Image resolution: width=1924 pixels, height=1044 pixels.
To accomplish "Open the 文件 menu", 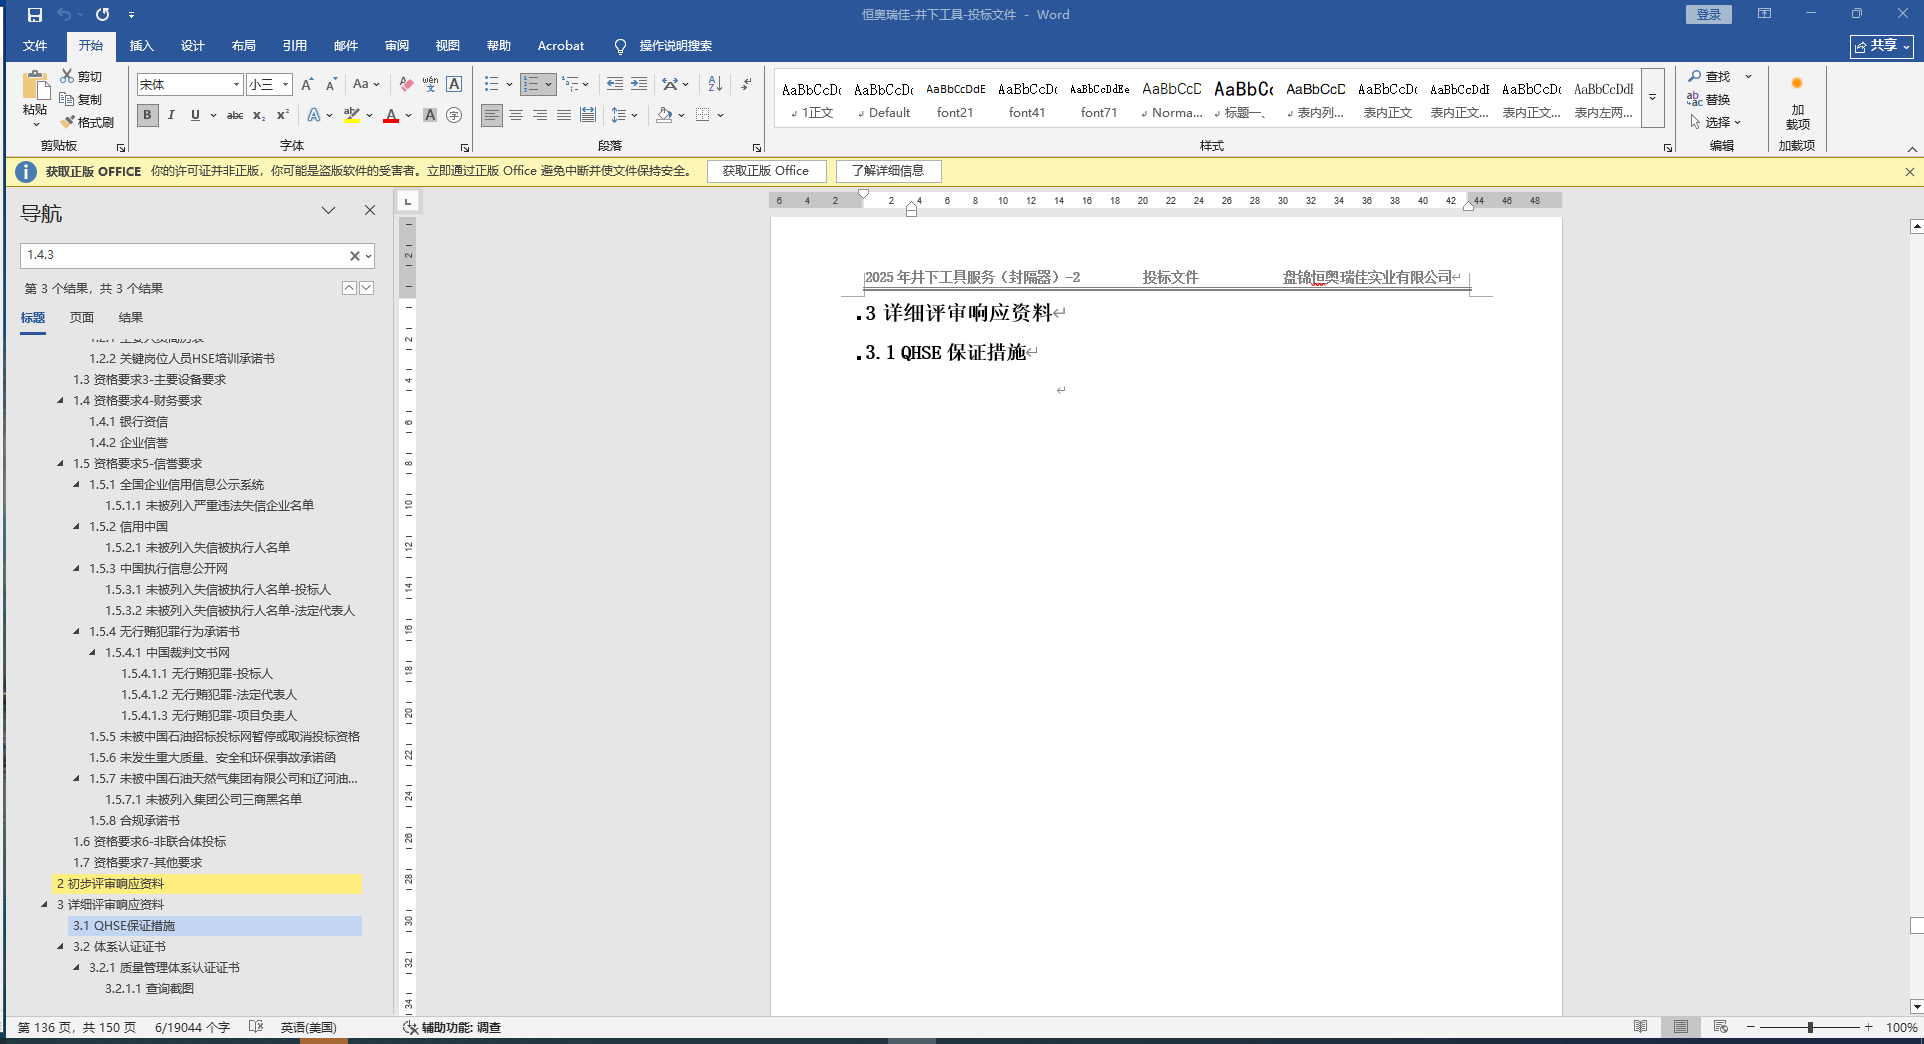I will [35, 46].
